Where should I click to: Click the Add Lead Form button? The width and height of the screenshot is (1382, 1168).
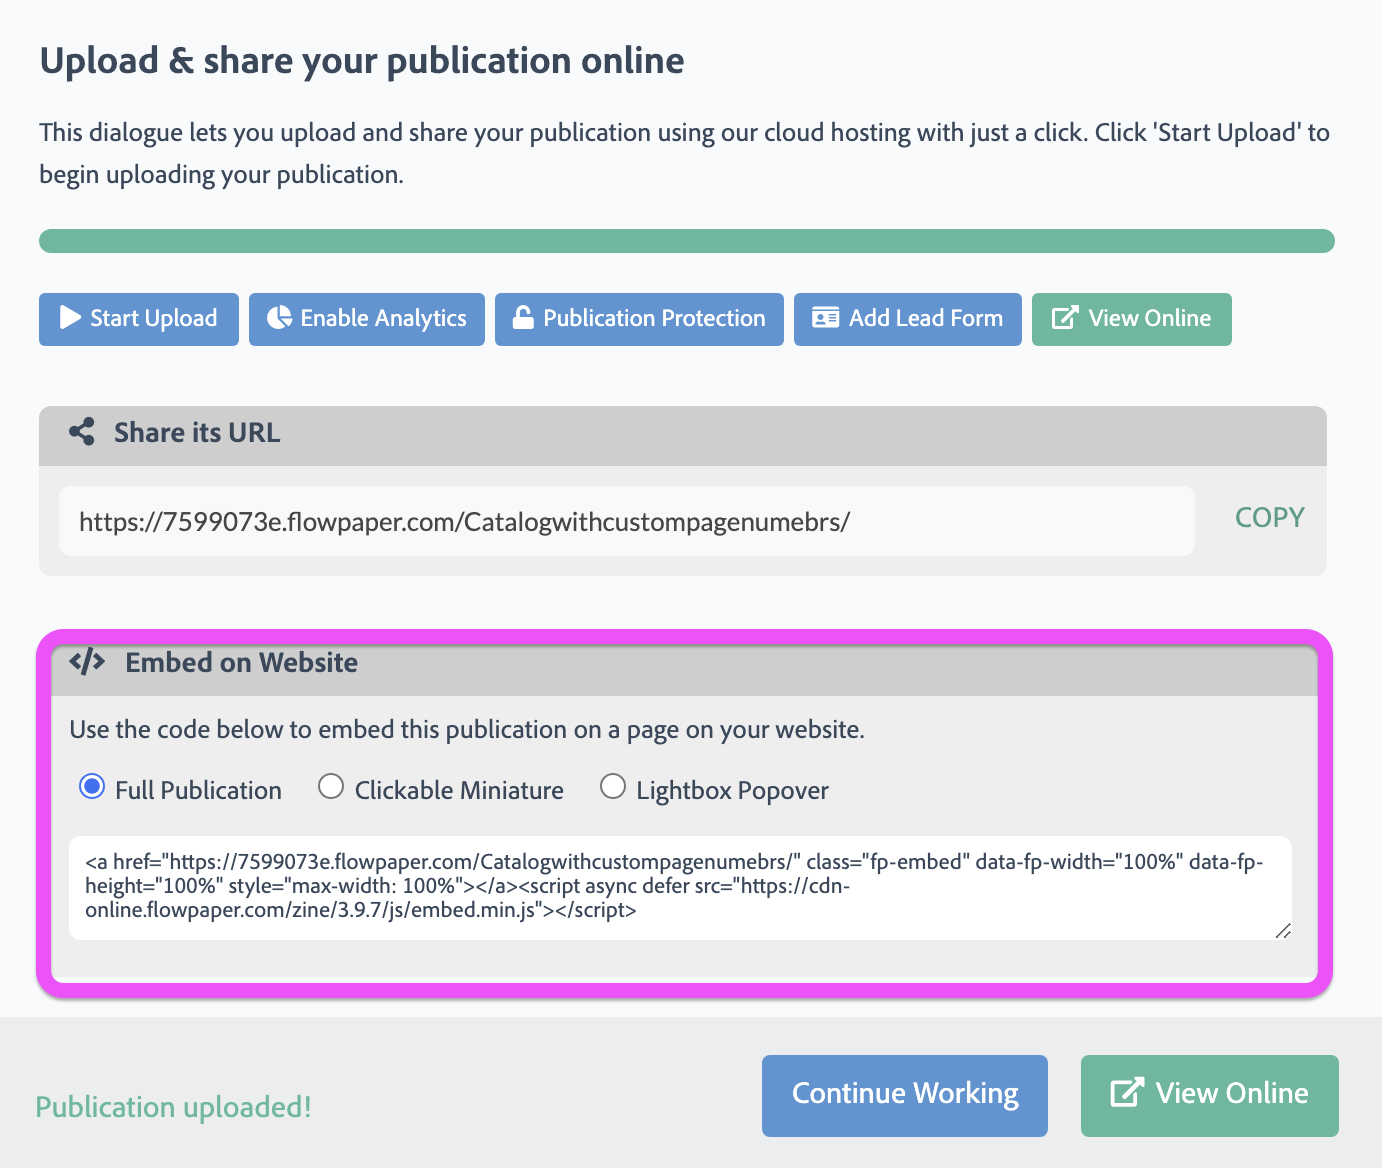[x=908, y=319]
